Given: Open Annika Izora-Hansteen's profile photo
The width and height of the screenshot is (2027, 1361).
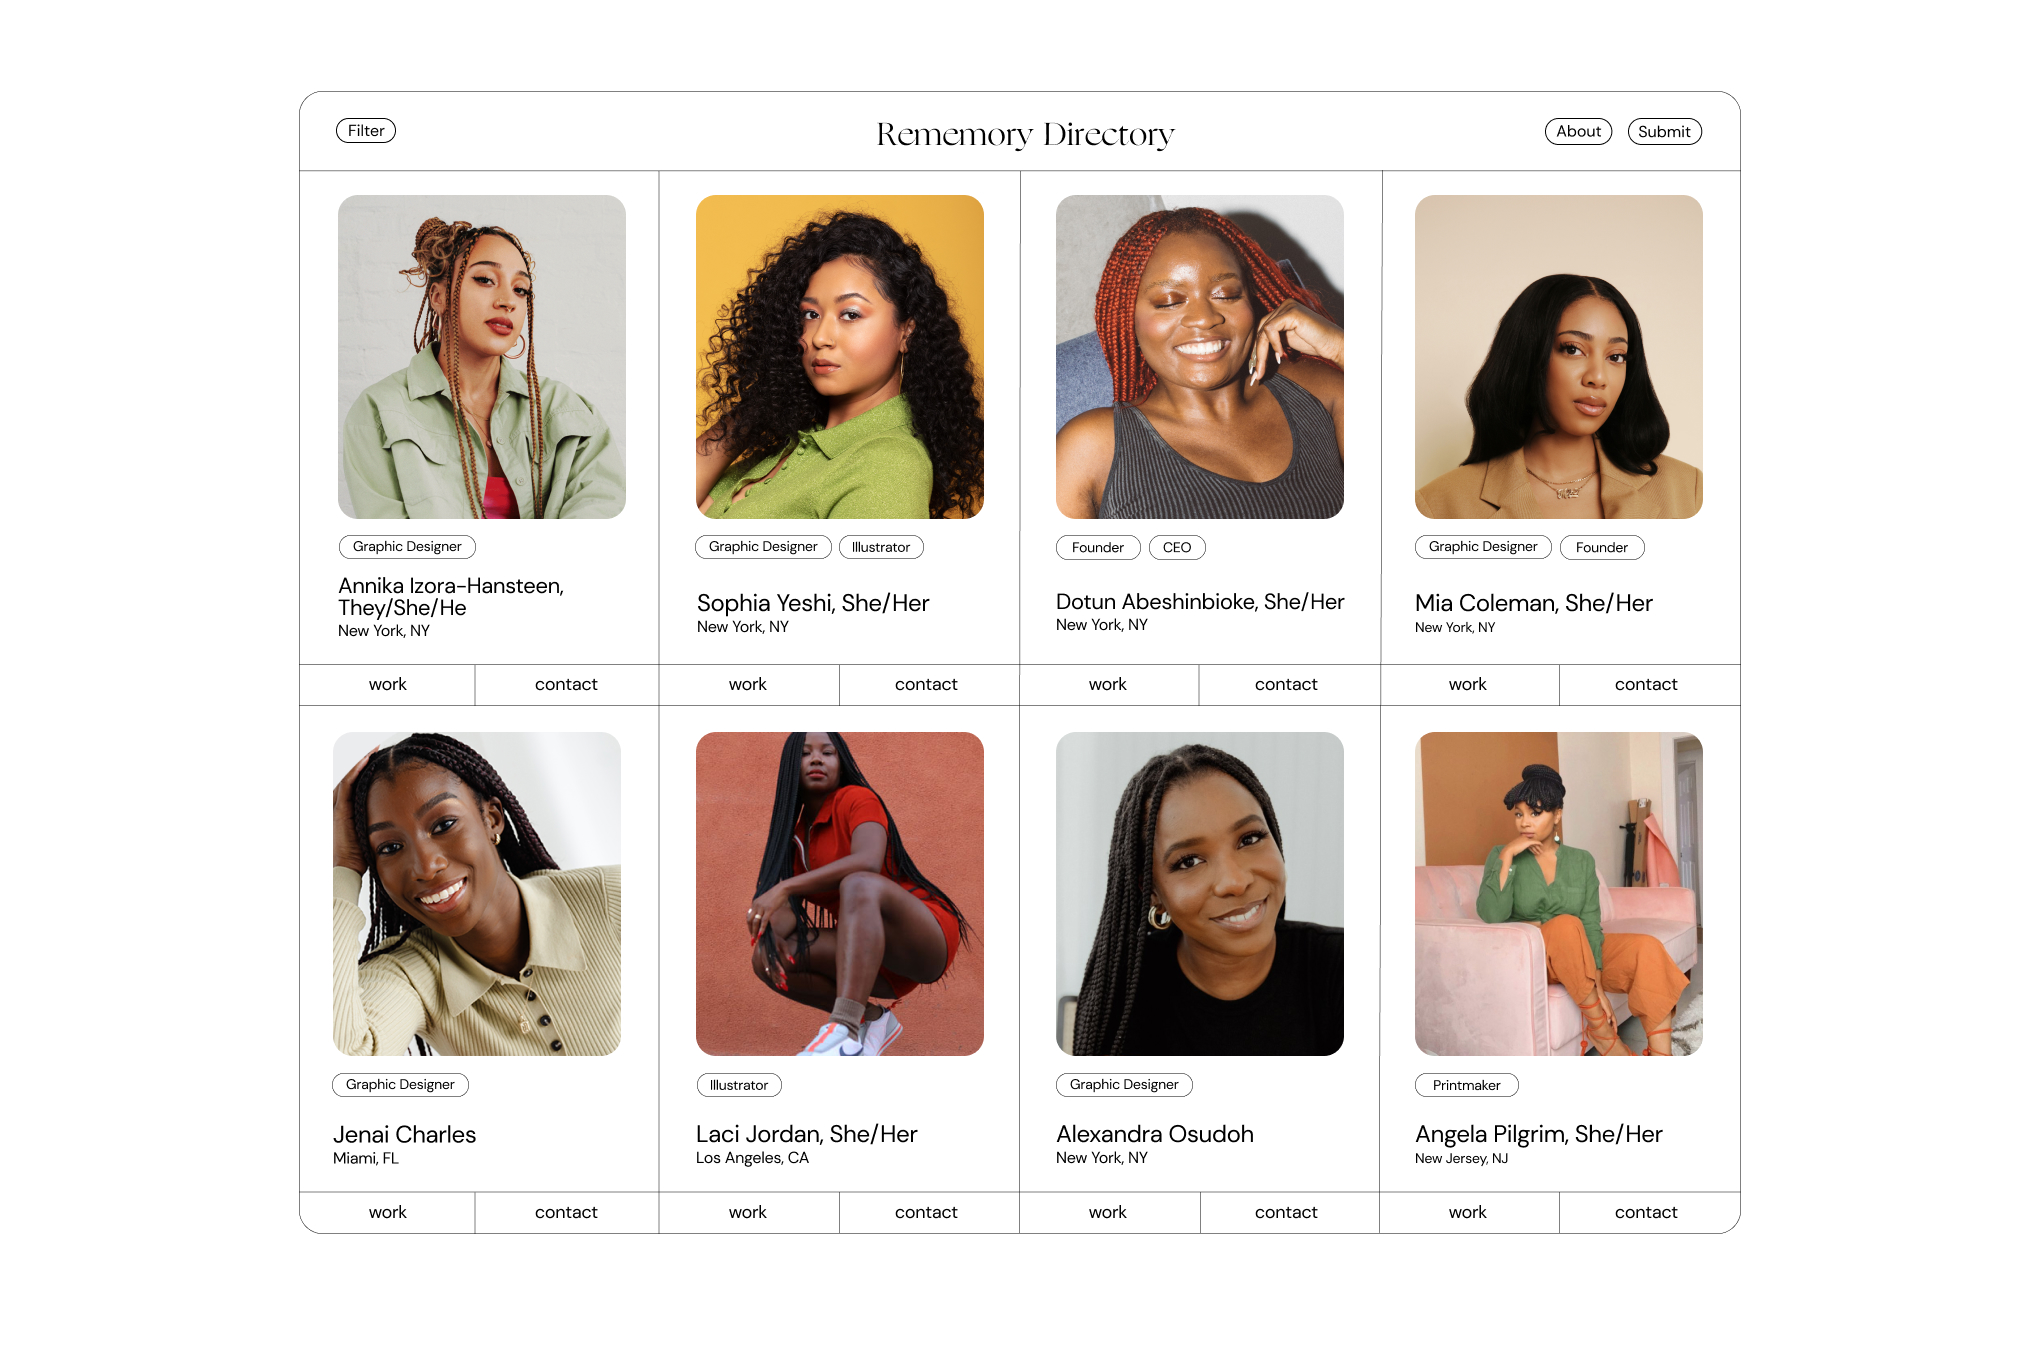Looking at the screenshot, I should click(482, 357).
